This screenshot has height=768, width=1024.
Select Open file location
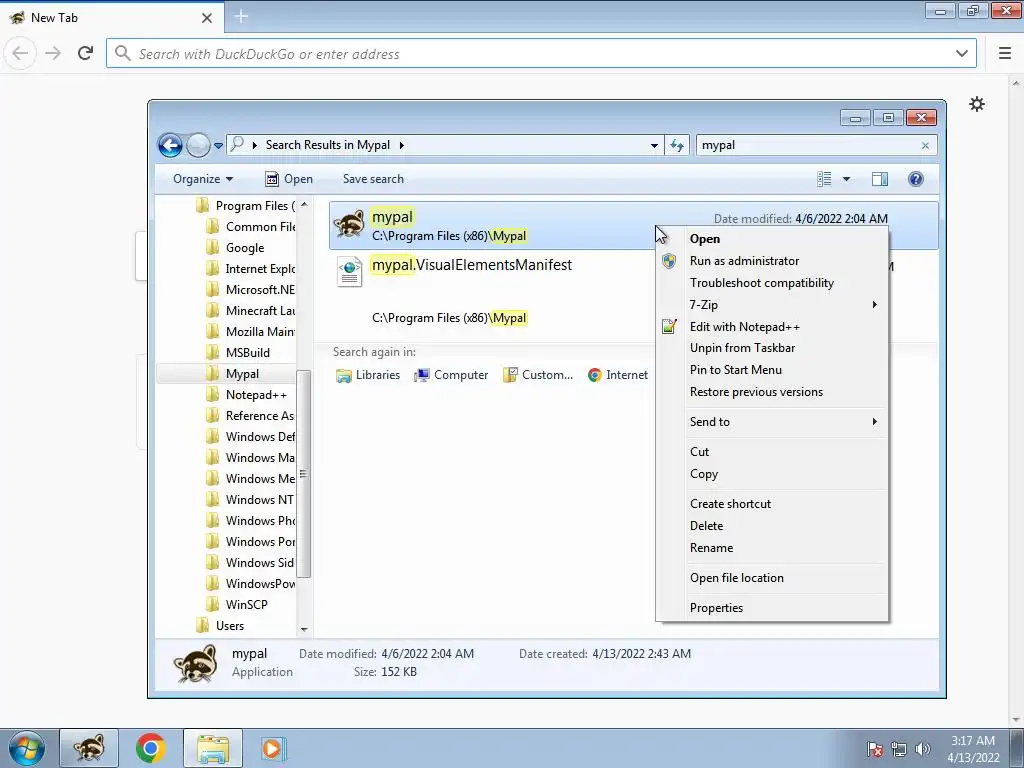click(x=773, y=578)
